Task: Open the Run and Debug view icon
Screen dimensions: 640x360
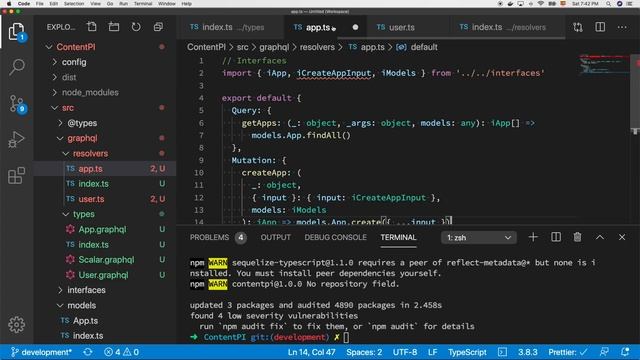Action: pos(16,139)
